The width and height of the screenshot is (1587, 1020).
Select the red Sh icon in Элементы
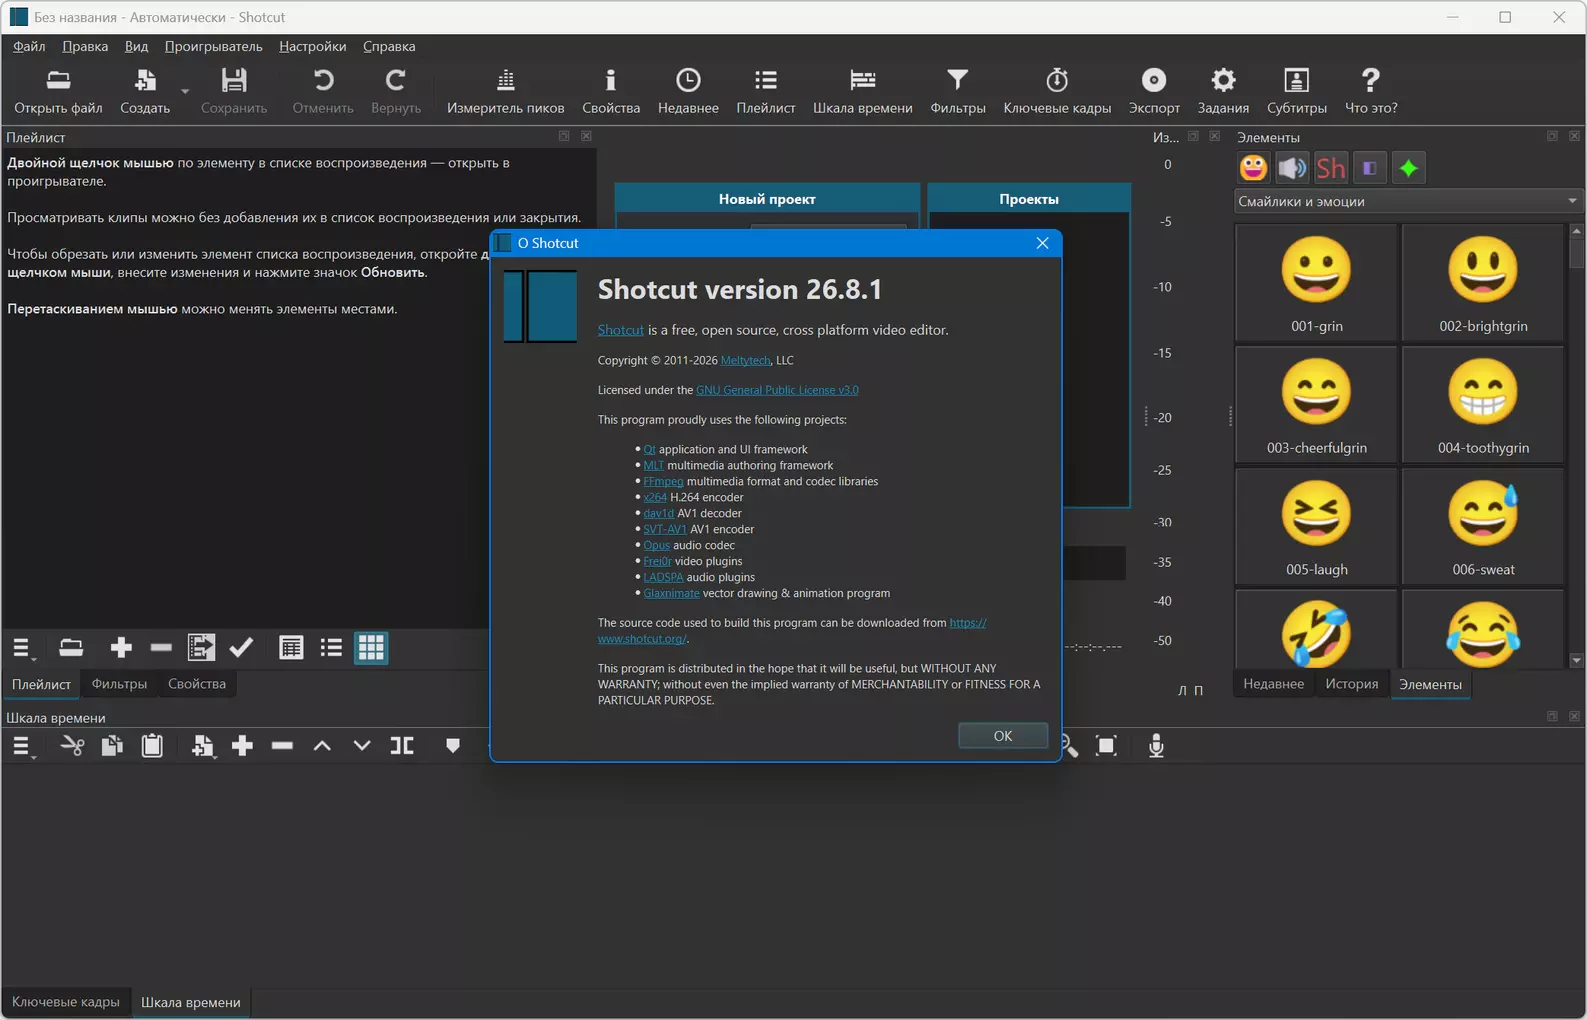point(1331,168)
